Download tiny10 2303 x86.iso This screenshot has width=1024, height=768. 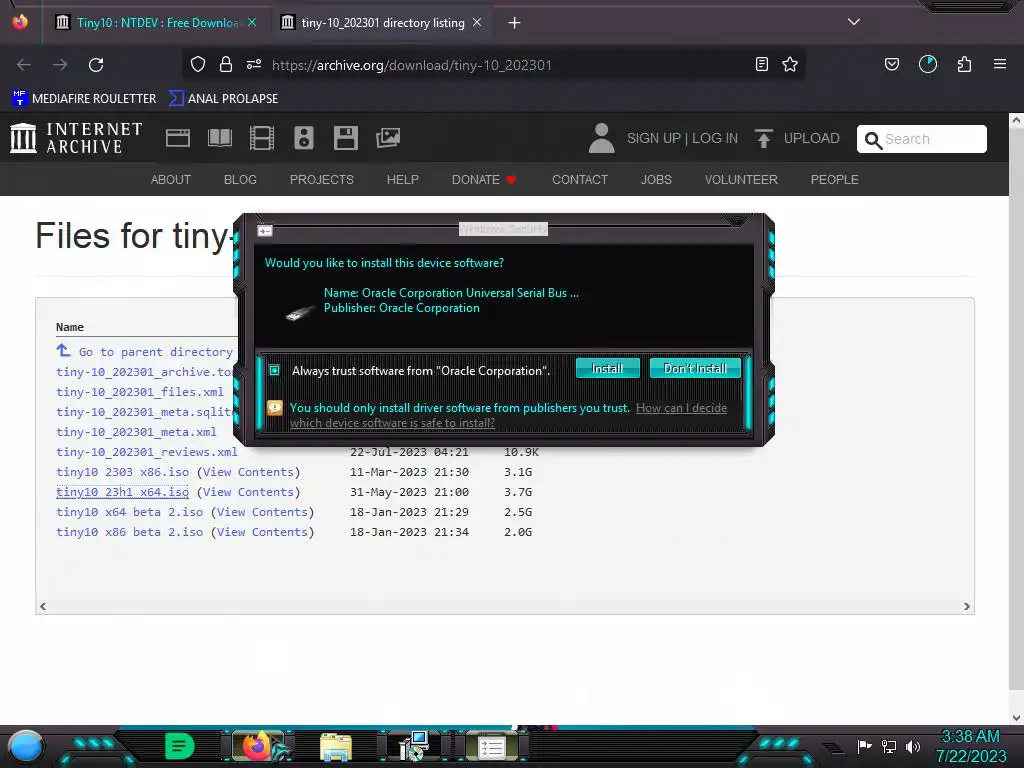click(122, 472)
